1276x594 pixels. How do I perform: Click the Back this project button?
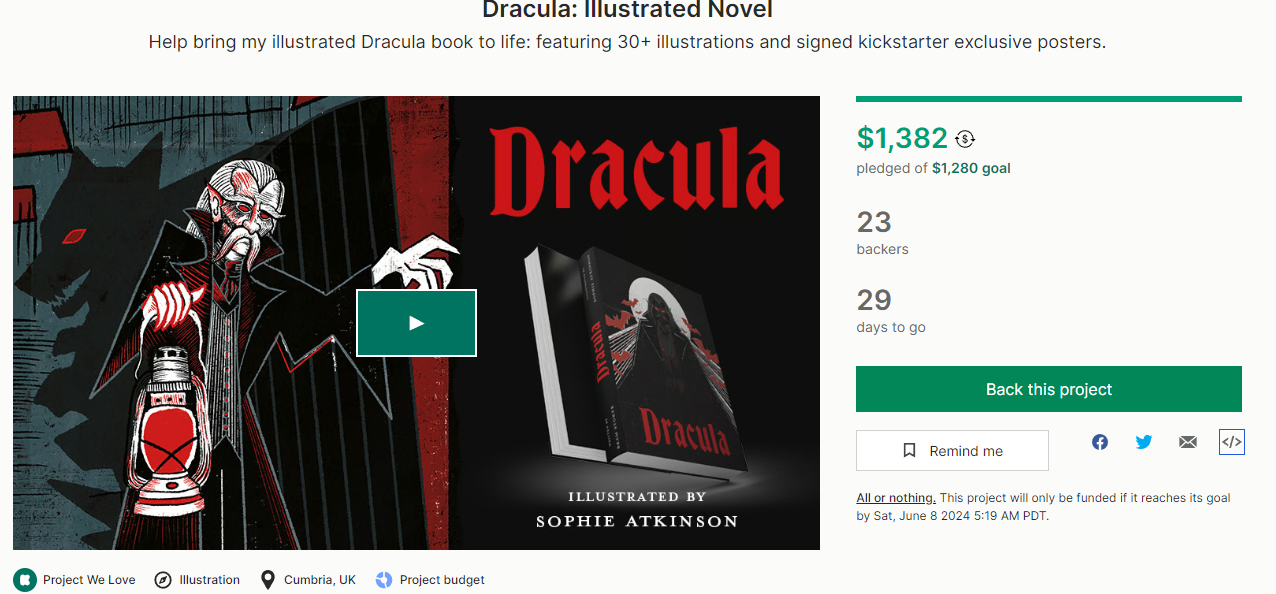point(1049,389)
